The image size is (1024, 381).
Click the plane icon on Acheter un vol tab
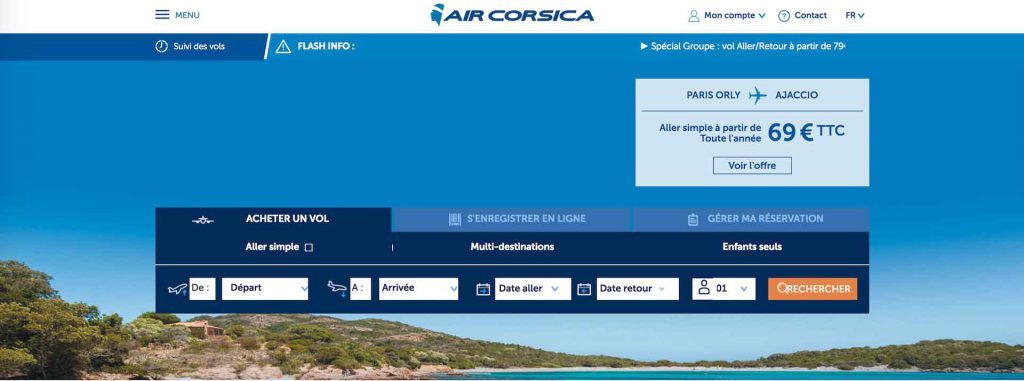click(203, 220)
